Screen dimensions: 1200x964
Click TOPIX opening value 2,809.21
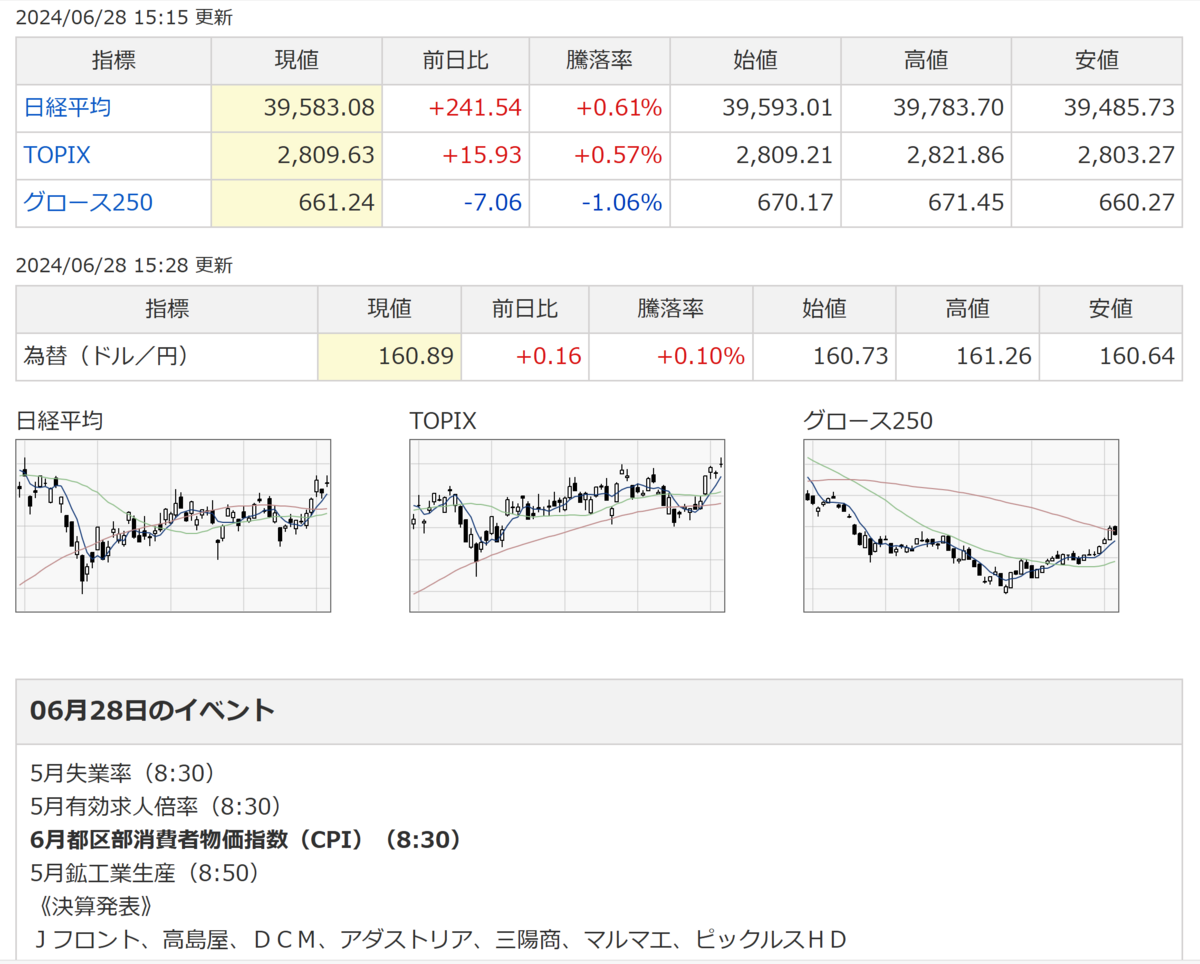pyautogui.click(x=784, y=156)
